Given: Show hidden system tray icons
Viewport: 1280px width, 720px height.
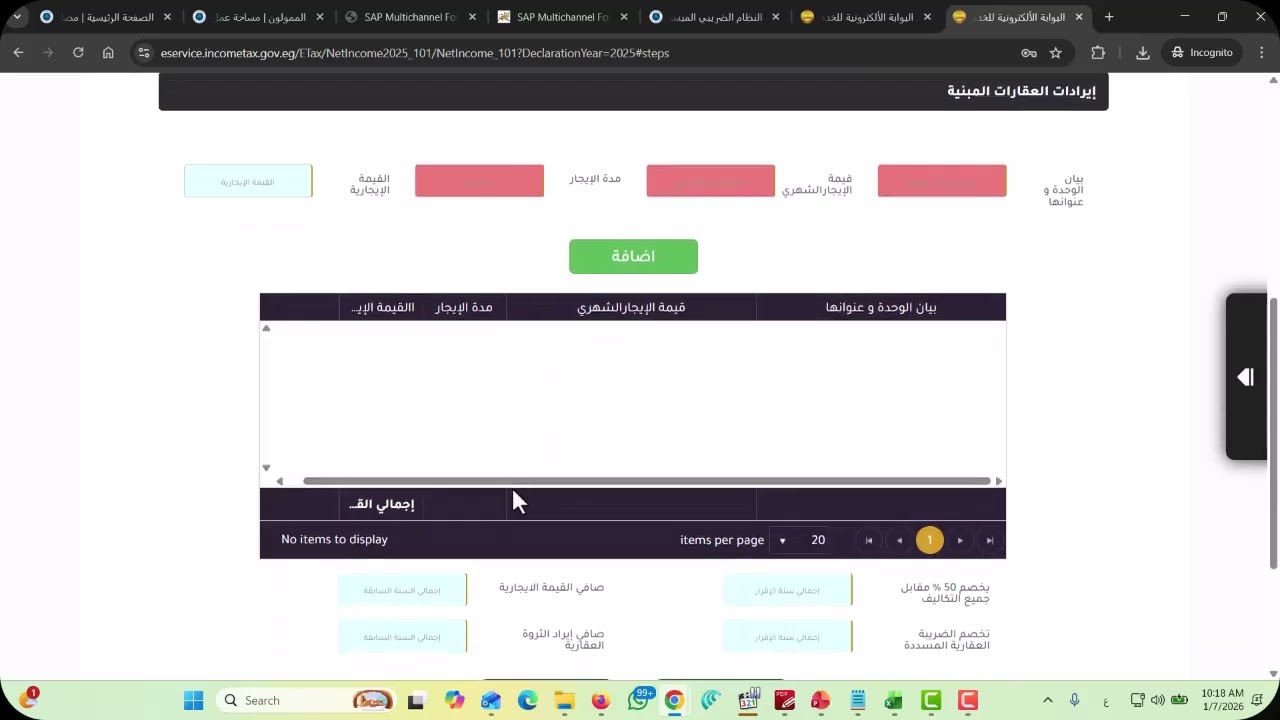Looking at the screenshot, I should click(1047, 700).
